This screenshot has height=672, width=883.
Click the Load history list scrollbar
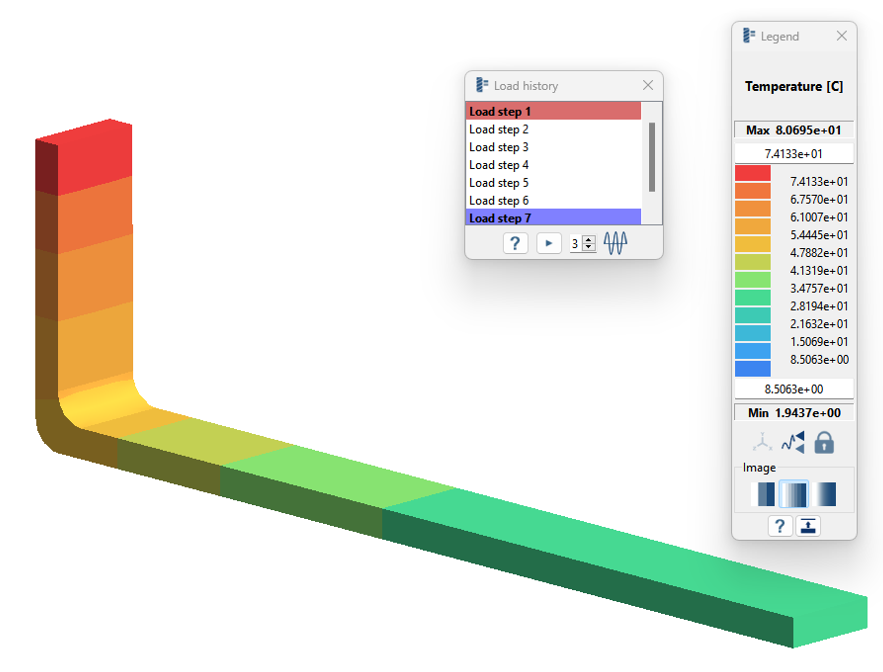(652, 156)
